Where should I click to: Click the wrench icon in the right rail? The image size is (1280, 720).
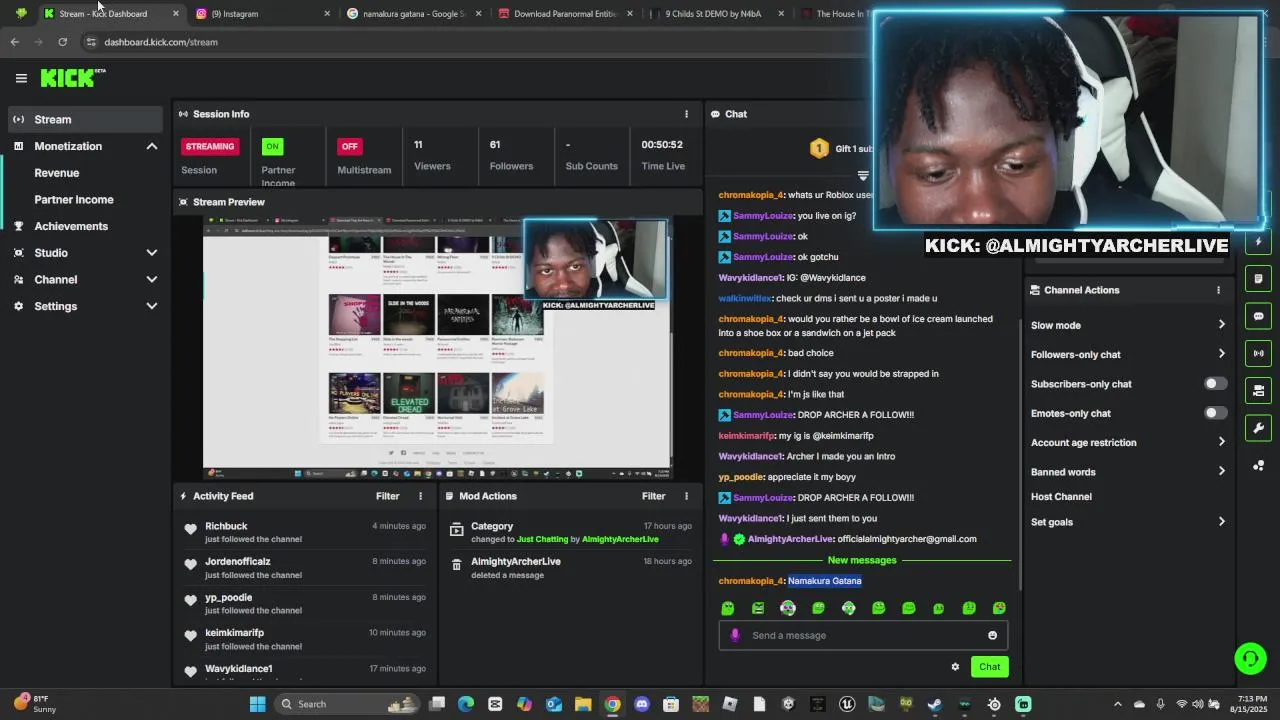1258,428
